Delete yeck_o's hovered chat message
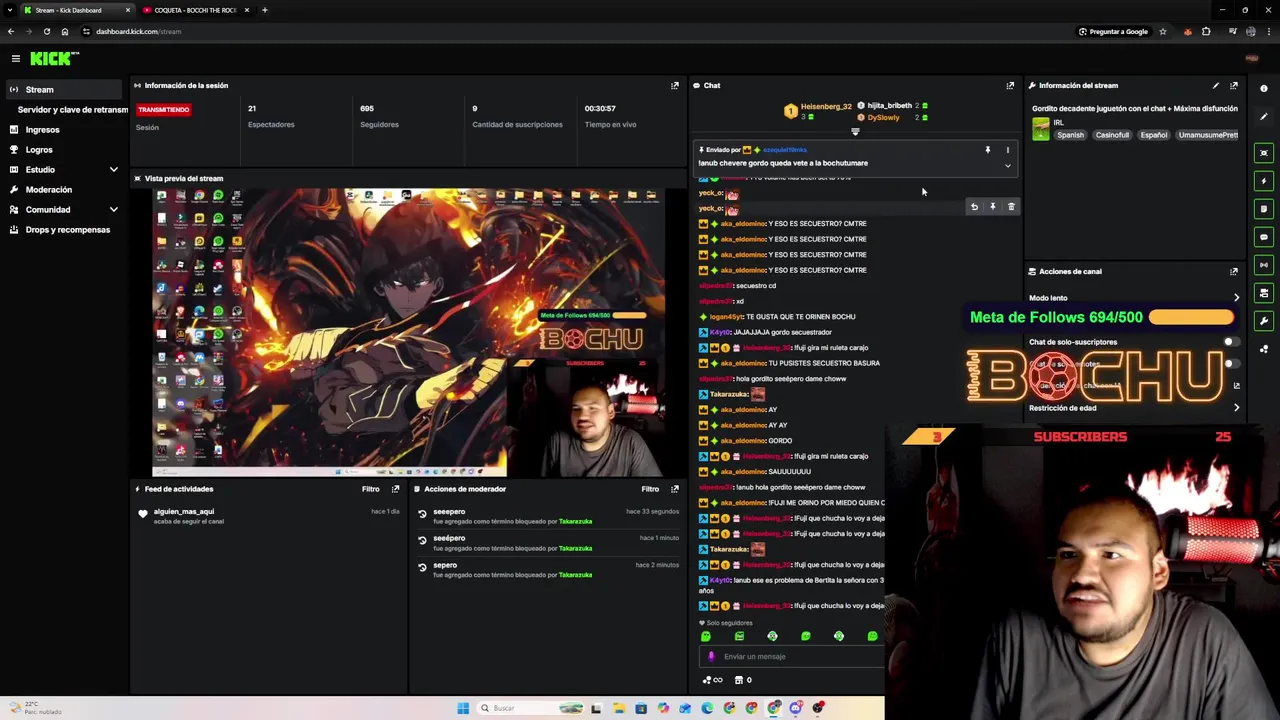Screen dimensions: 1280x720 coord(1011,207)
